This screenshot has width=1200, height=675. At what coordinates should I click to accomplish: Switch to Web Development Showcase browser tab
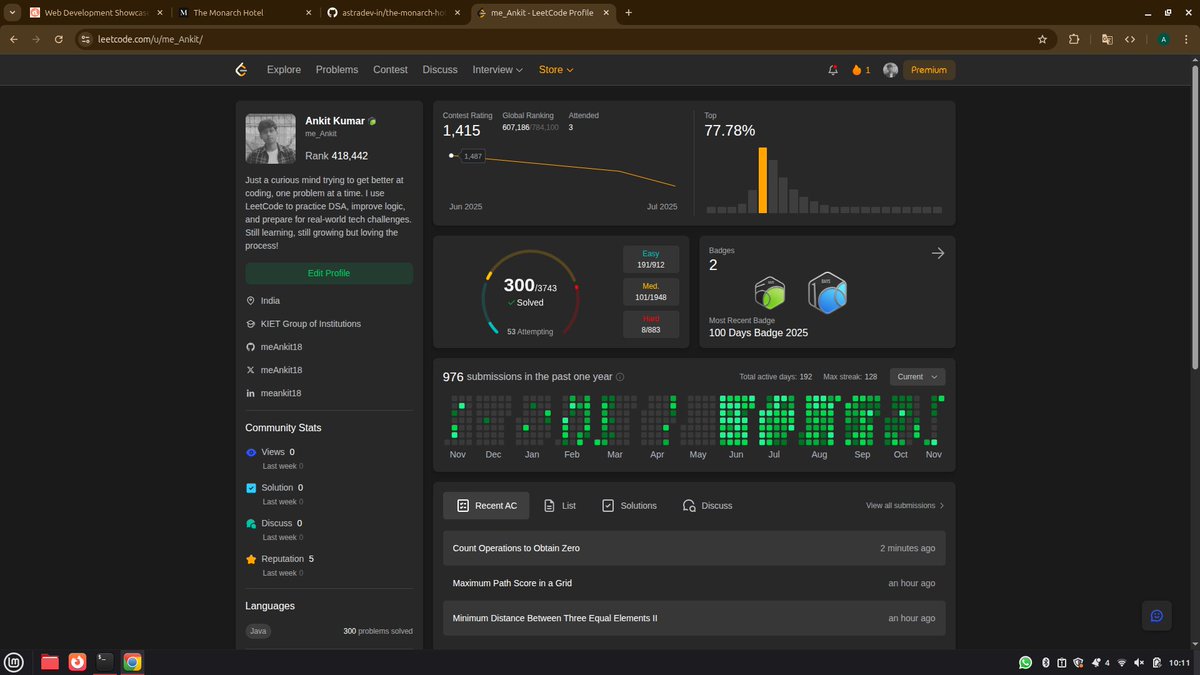click(x=96, y=13)
